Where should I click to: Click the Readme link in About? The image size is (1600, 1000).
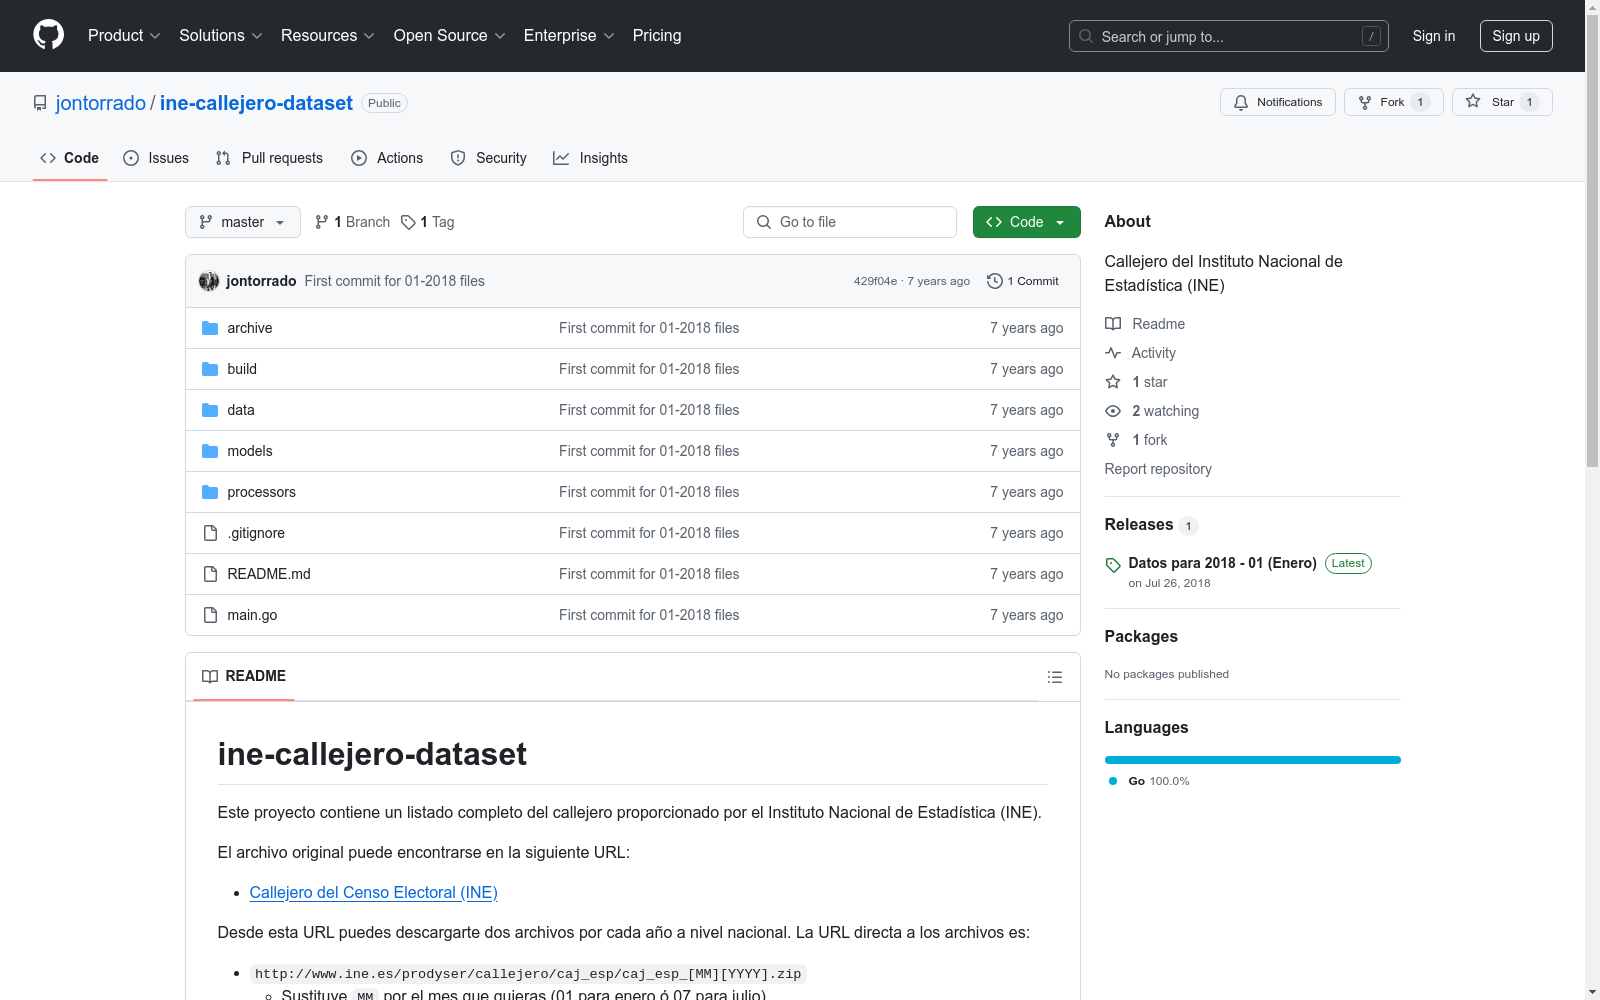click(1145, 324)
